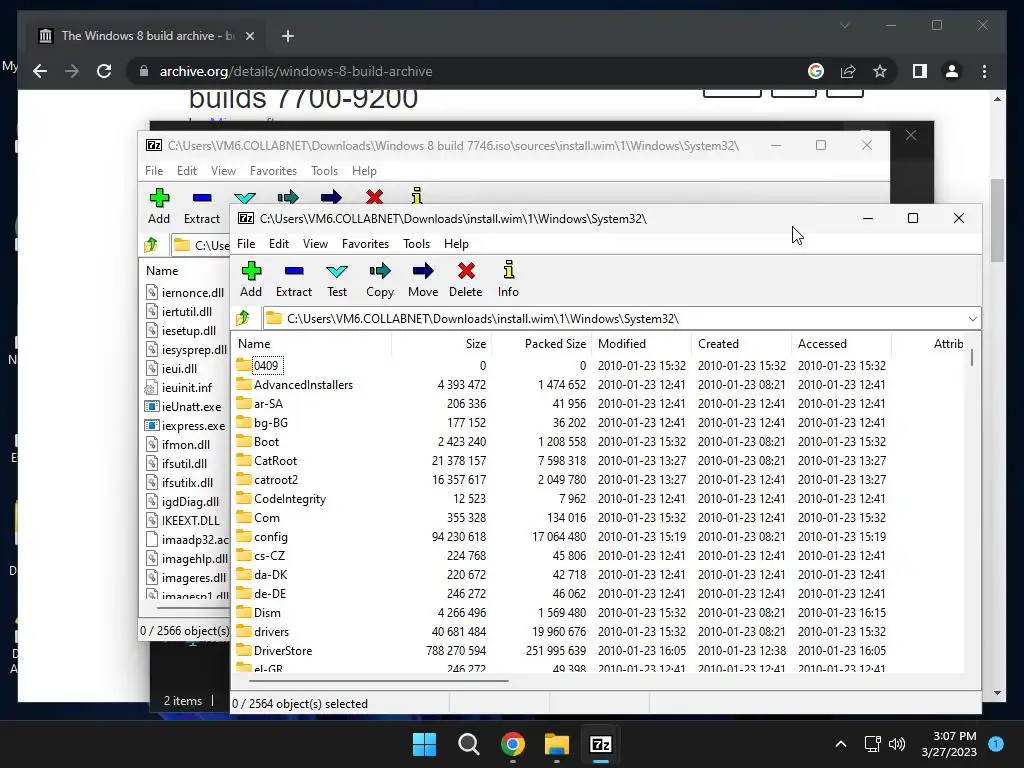The image size is (1024, 768).
Task: Open a new Chrome tab
Action: [x=288, y=36]
